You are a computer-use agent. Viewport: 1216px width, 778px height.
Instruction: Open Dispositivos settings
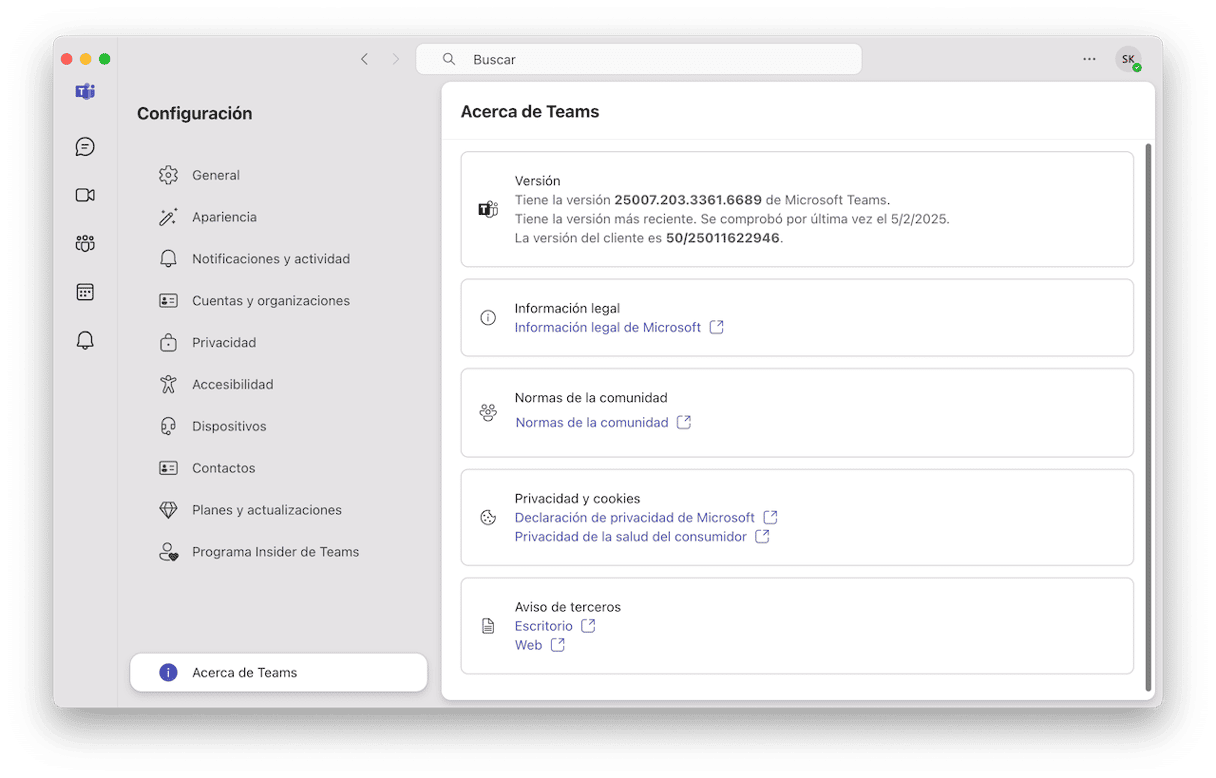(279, 427)
